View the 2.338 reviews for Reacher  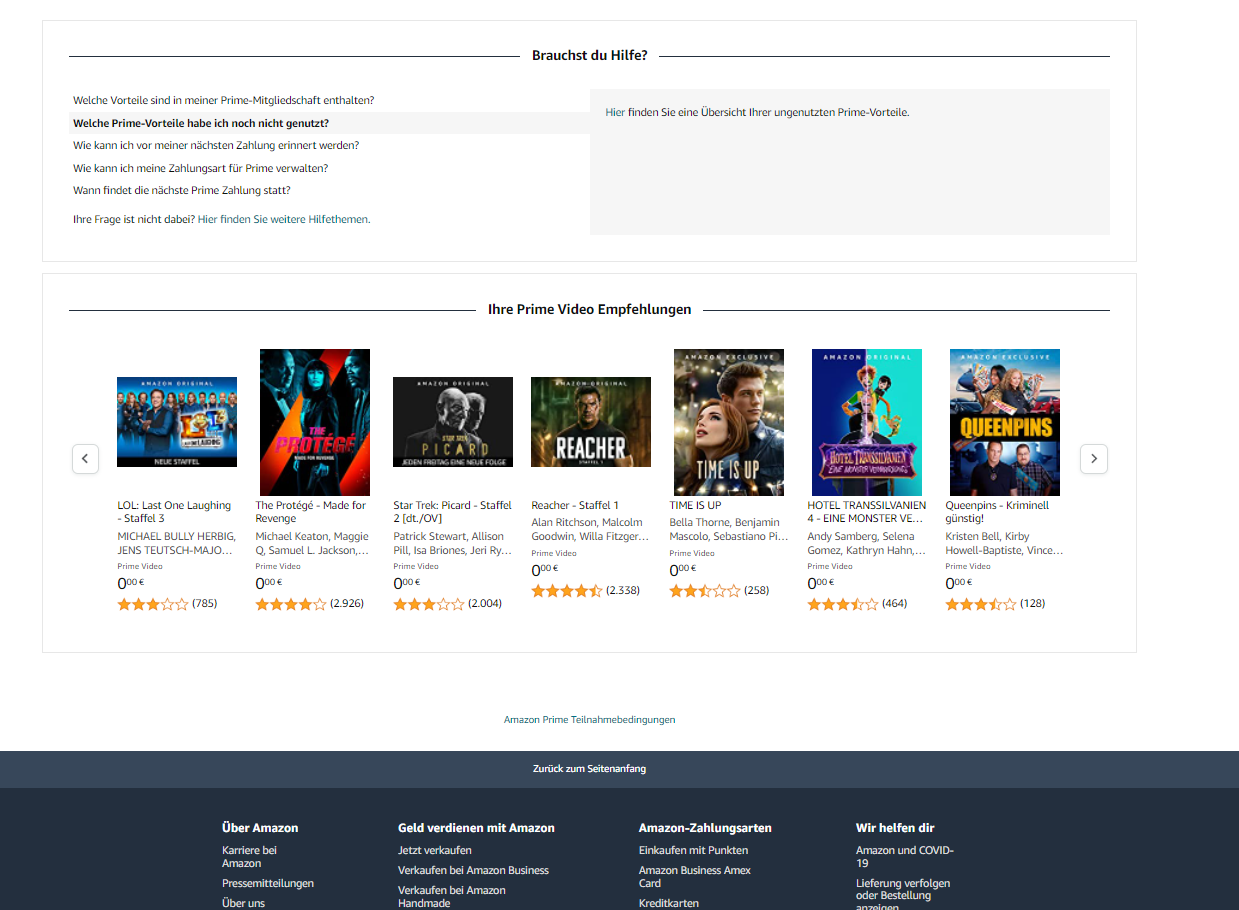[x=623, y=591]
